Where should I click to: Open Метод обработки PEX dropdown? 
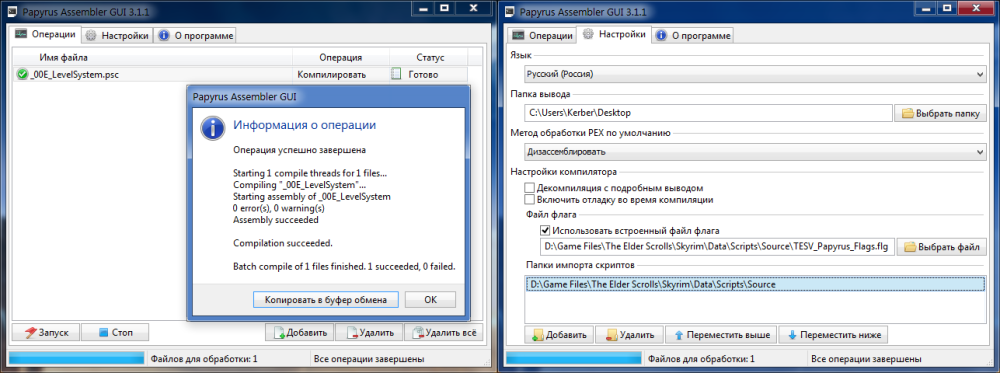[755, 152]
